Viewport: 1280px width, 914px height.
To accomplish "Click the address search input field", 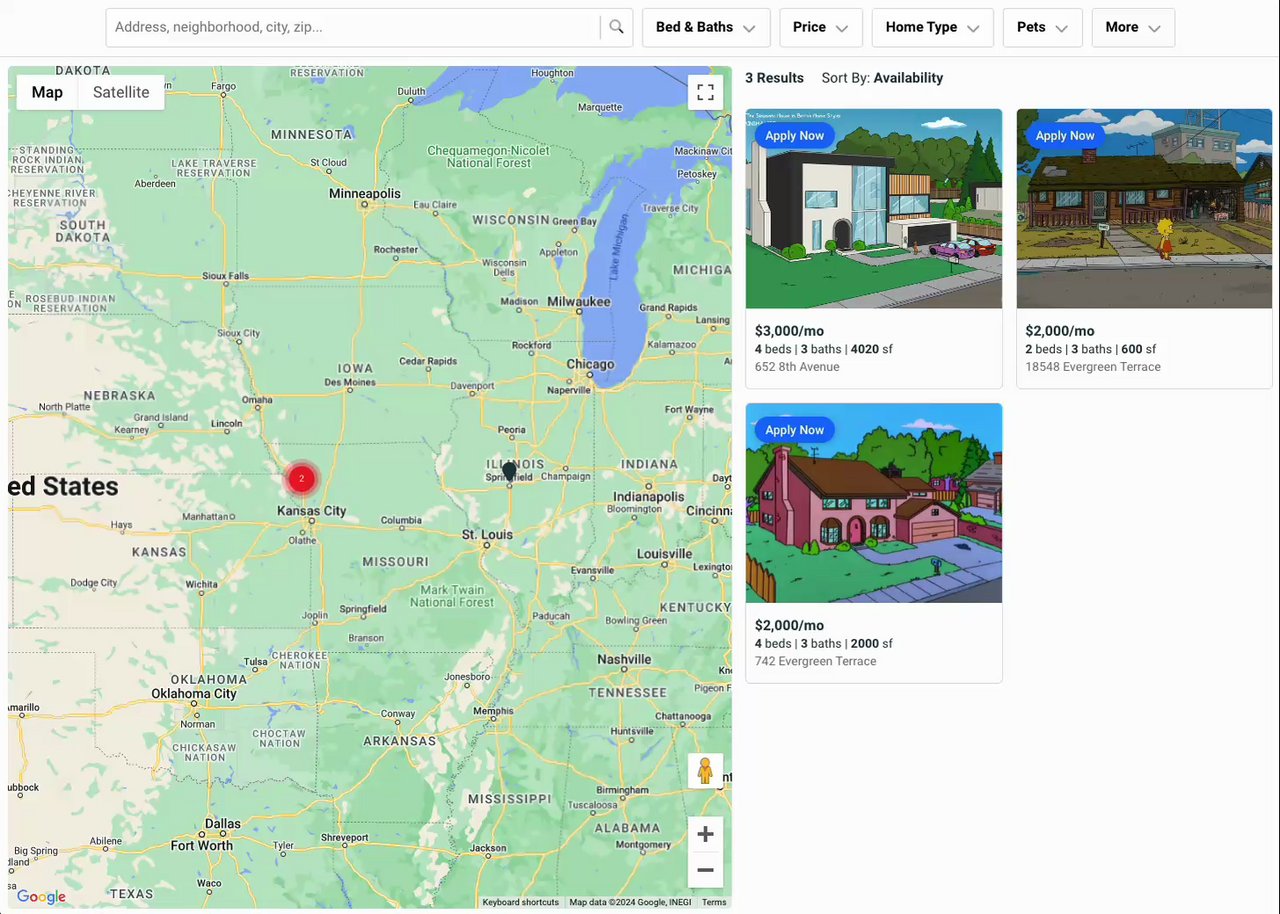I will click(x=353, y=27).
